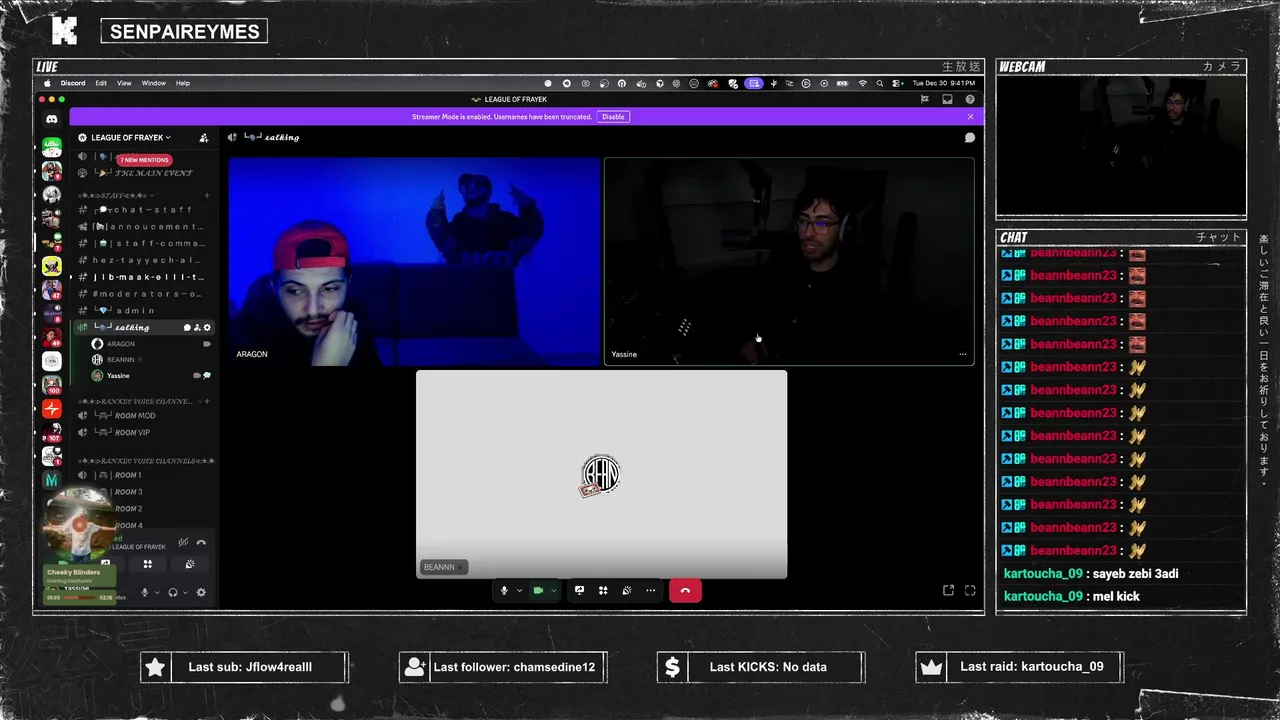The height and width of the screenshot is (720, 1280).
Task: Click the yellow server icon in server list
Action: (x=52, y=266)
